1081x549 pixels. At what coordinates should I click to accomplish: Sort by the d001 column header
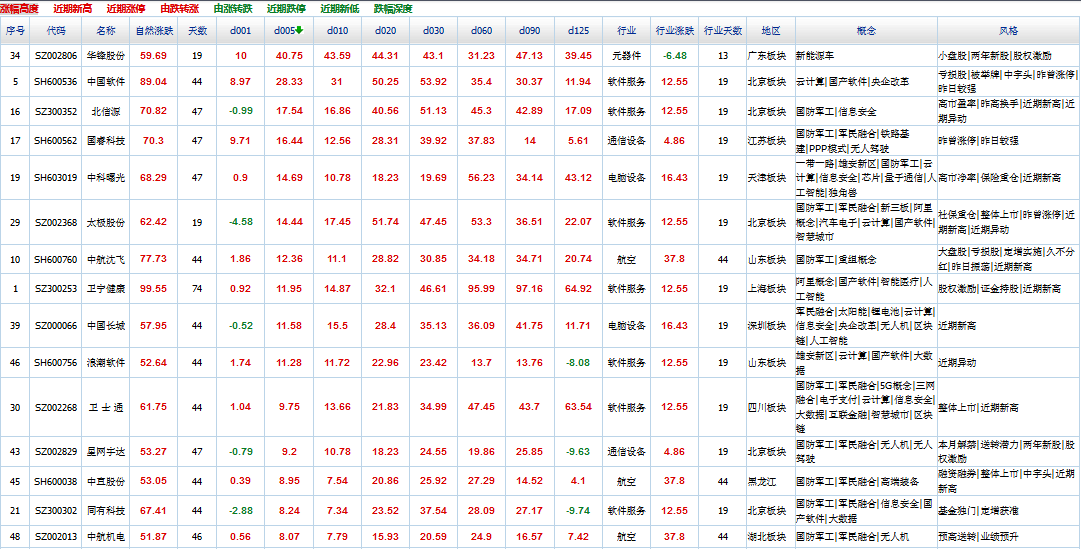(x=241, y=31)
